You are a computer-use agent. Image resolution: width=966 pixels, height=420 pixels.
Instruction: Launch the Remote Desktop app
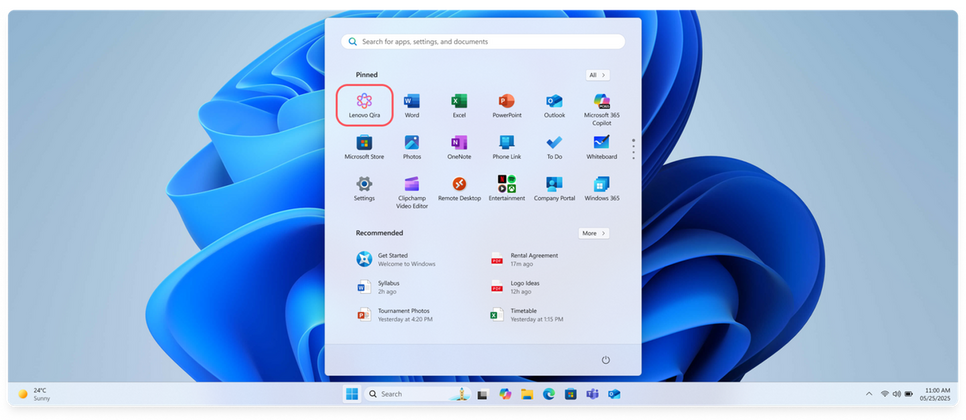[459, 188]
